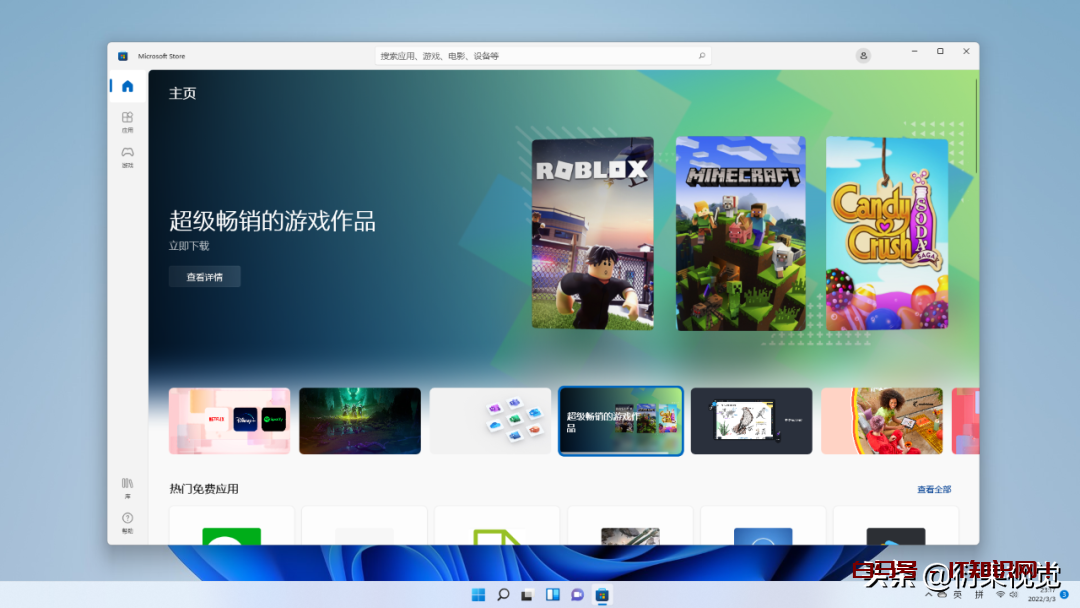Click the 查看全部 link

click(x=934, y=489)
